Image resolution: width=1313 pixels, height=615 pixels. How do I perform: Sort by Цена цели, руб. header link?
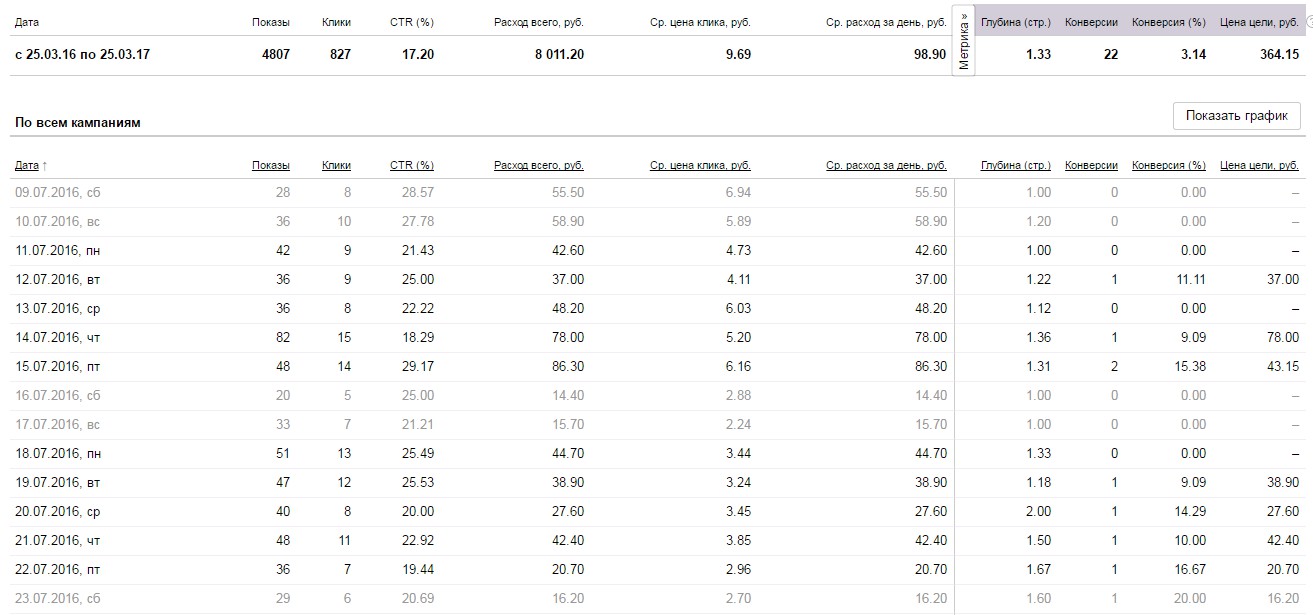(1259, 165)
